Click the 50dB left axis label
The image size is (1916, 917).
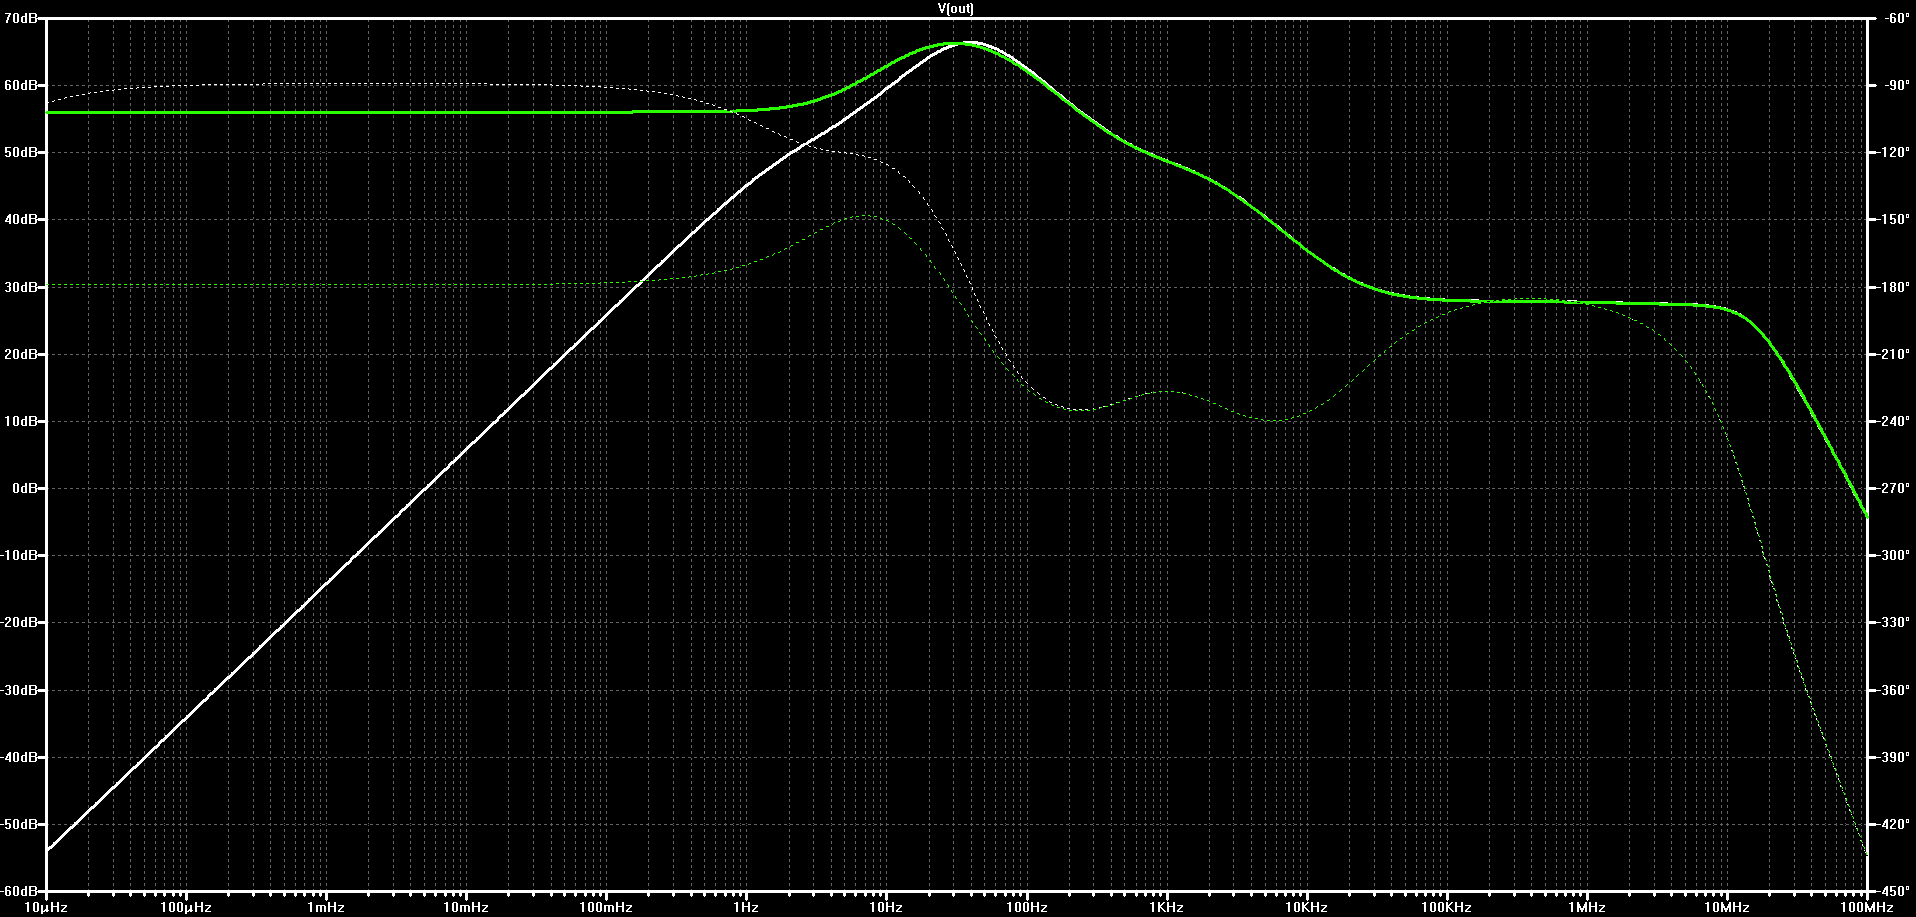pos(20,152)
